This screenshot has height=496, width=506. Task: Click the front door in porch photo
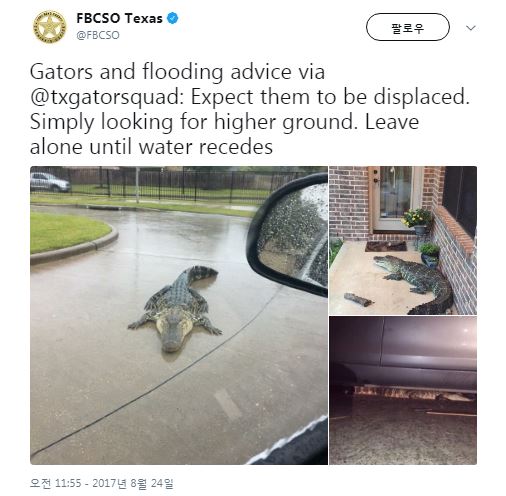pyautogui.click(x=395, y=198)
